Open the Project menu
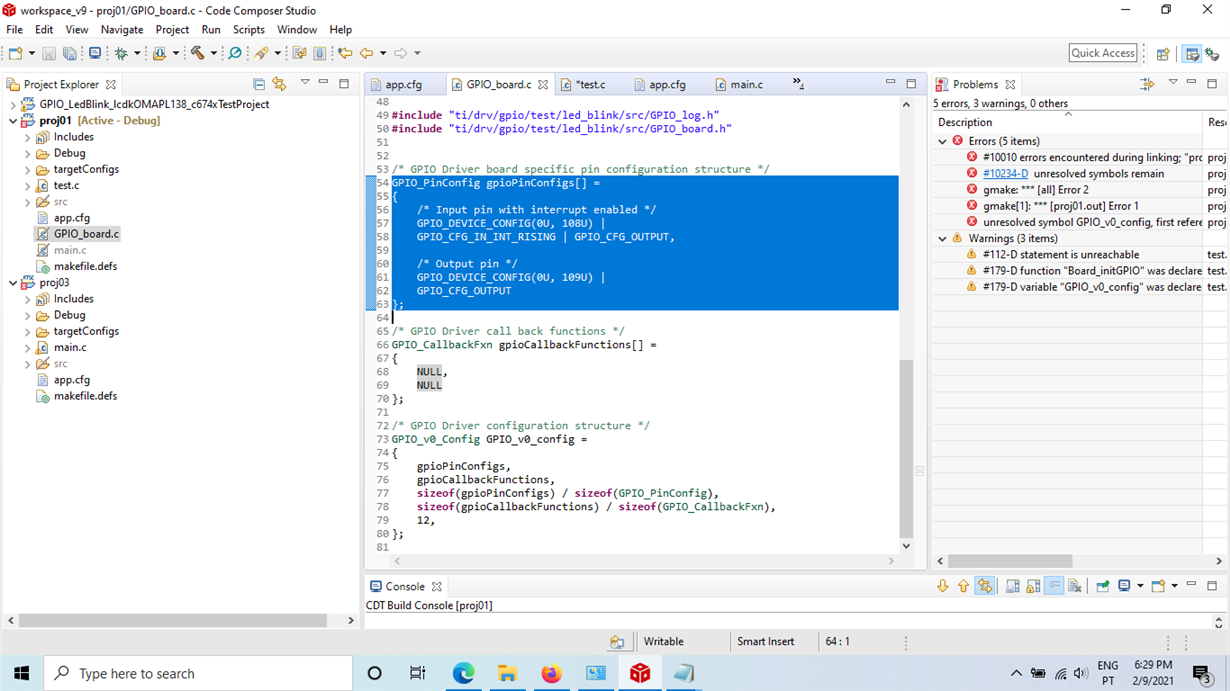The width and height of the screenshot is (1230, 691). 172,30
